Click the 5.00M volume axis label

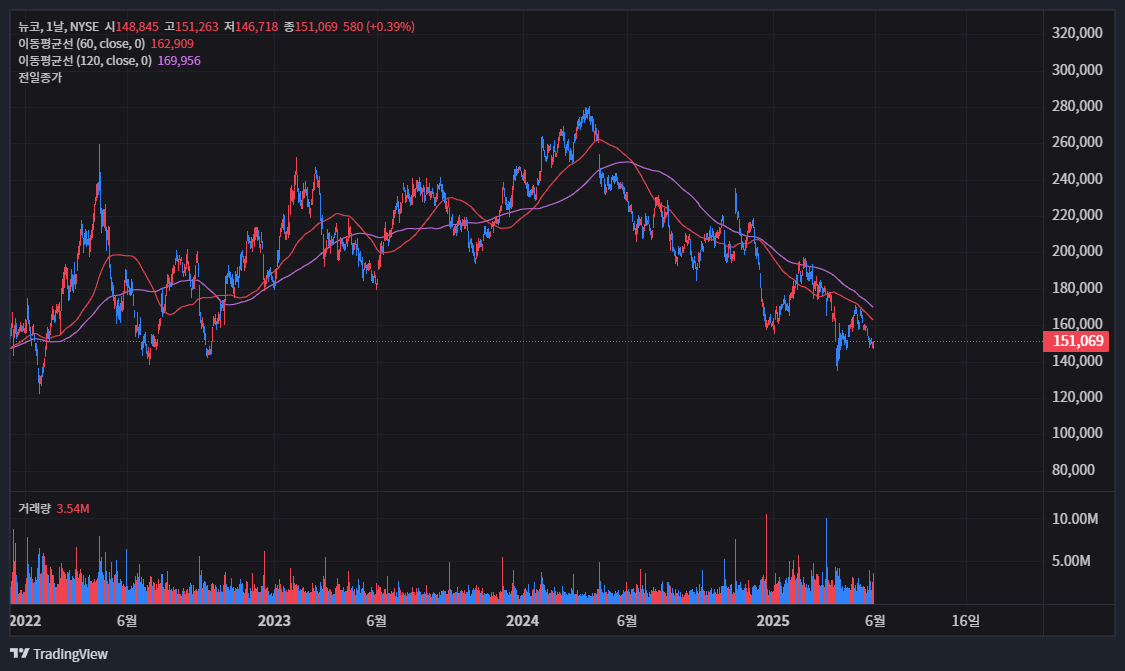1071,561
